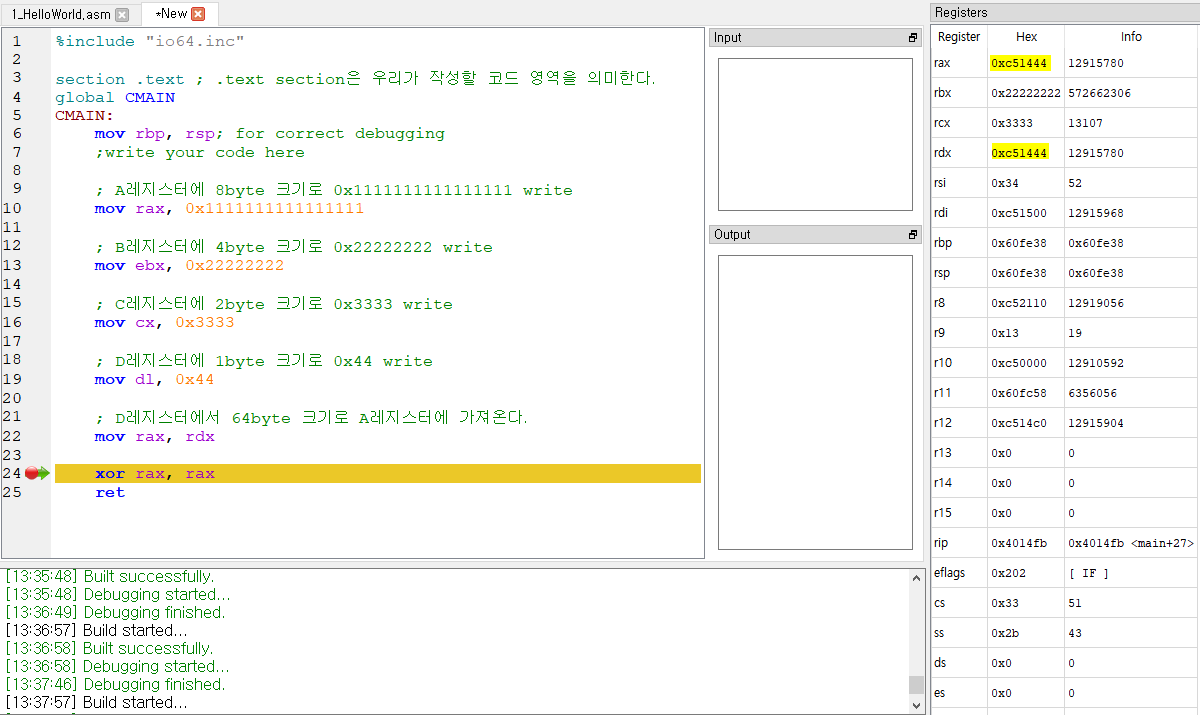The image size is (1200, 715).
Task: Click r11 hex value 0x60fc58
Action: [x=1019, y=393]
